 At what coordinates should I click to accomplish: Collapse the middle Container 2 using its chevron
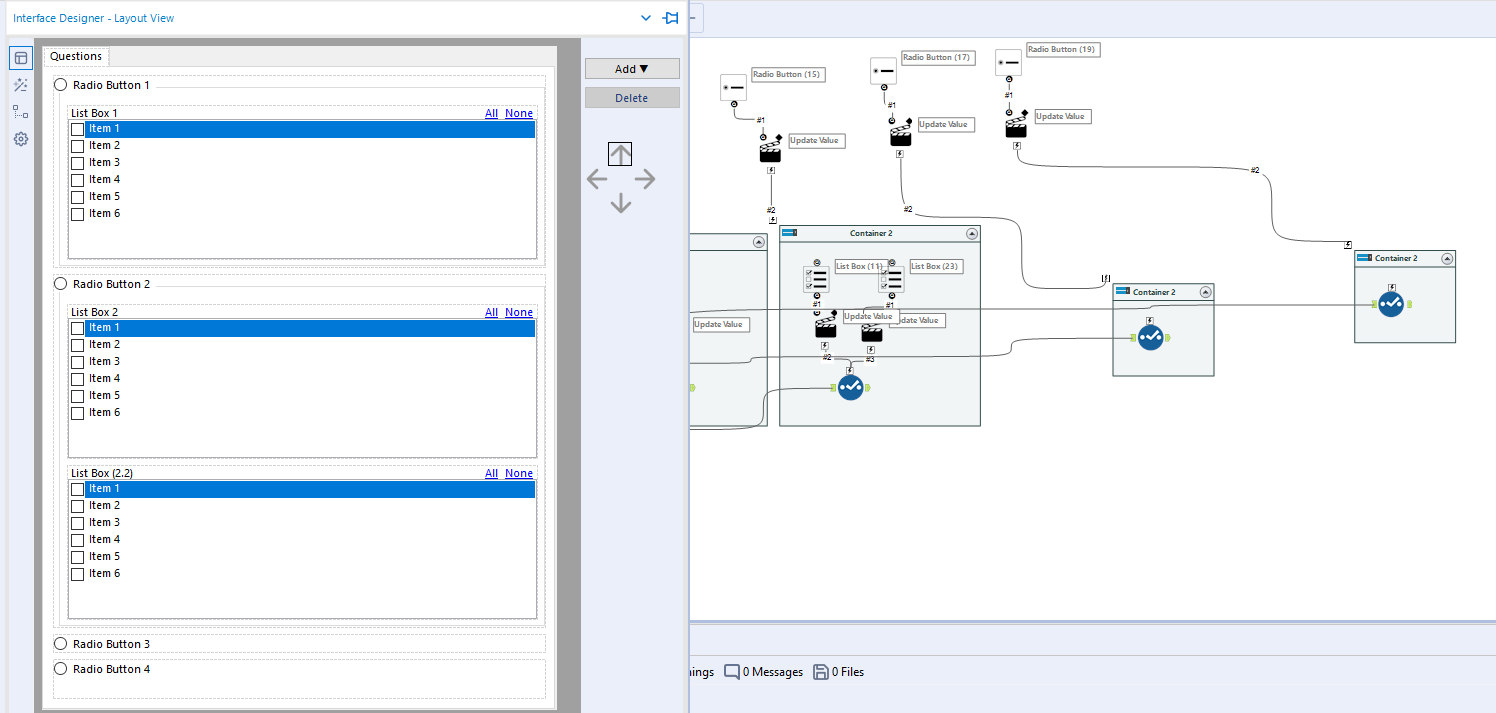click(971, 233)
